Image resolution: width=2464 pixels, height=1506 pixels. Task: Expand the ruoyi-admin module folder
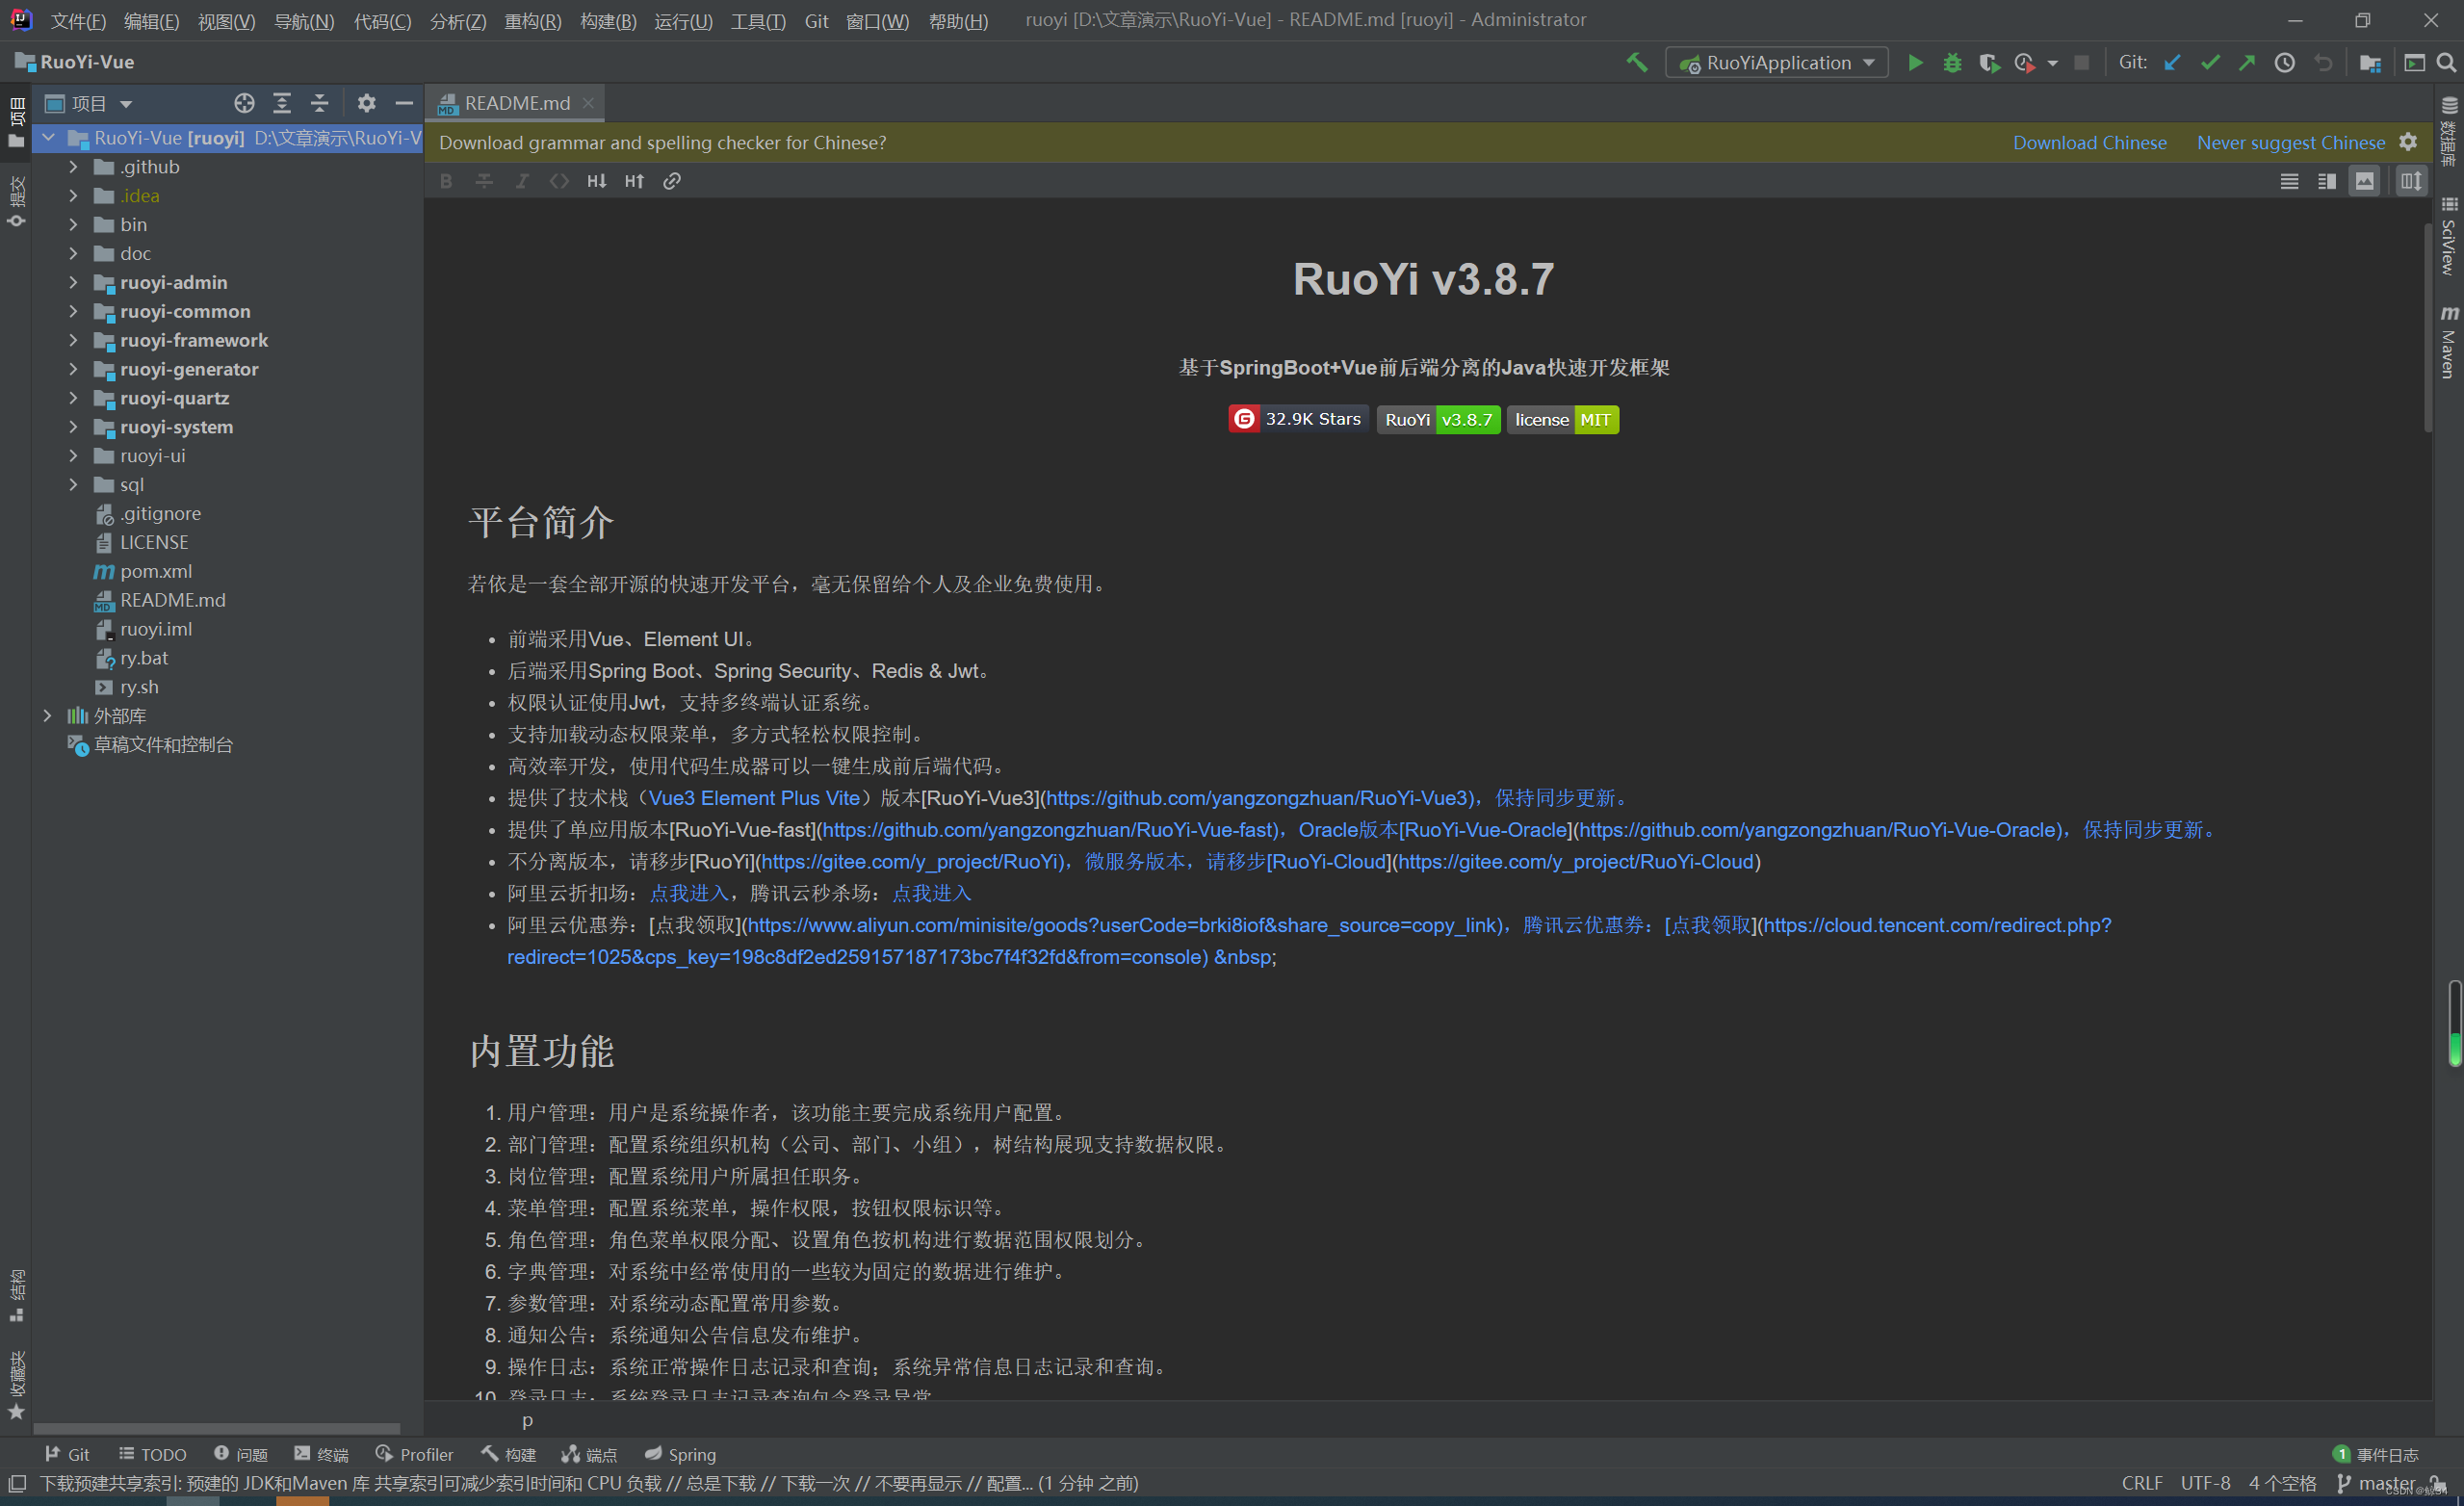tap(73, 282)
